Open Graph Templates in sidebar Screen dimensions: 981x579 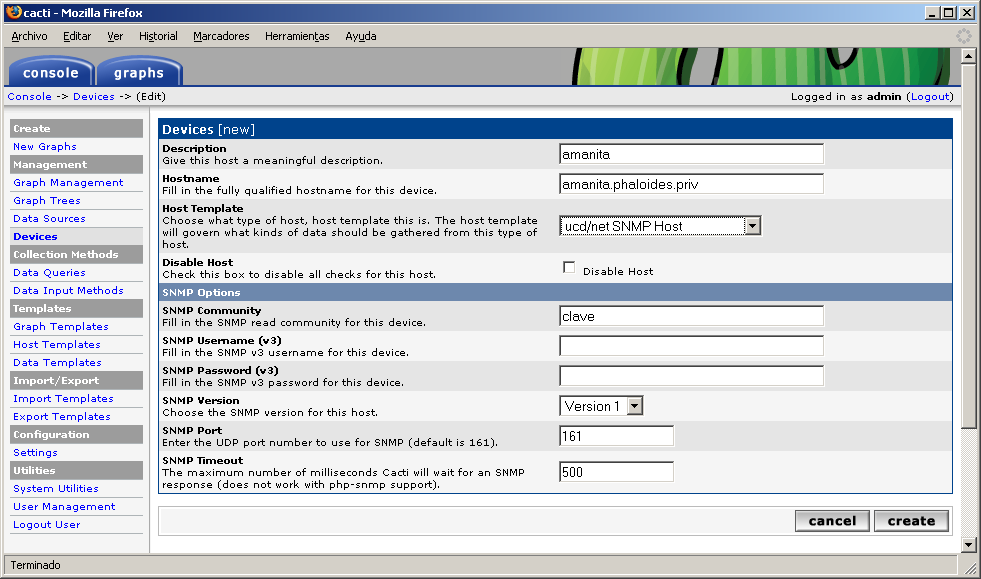click(61, 327)
